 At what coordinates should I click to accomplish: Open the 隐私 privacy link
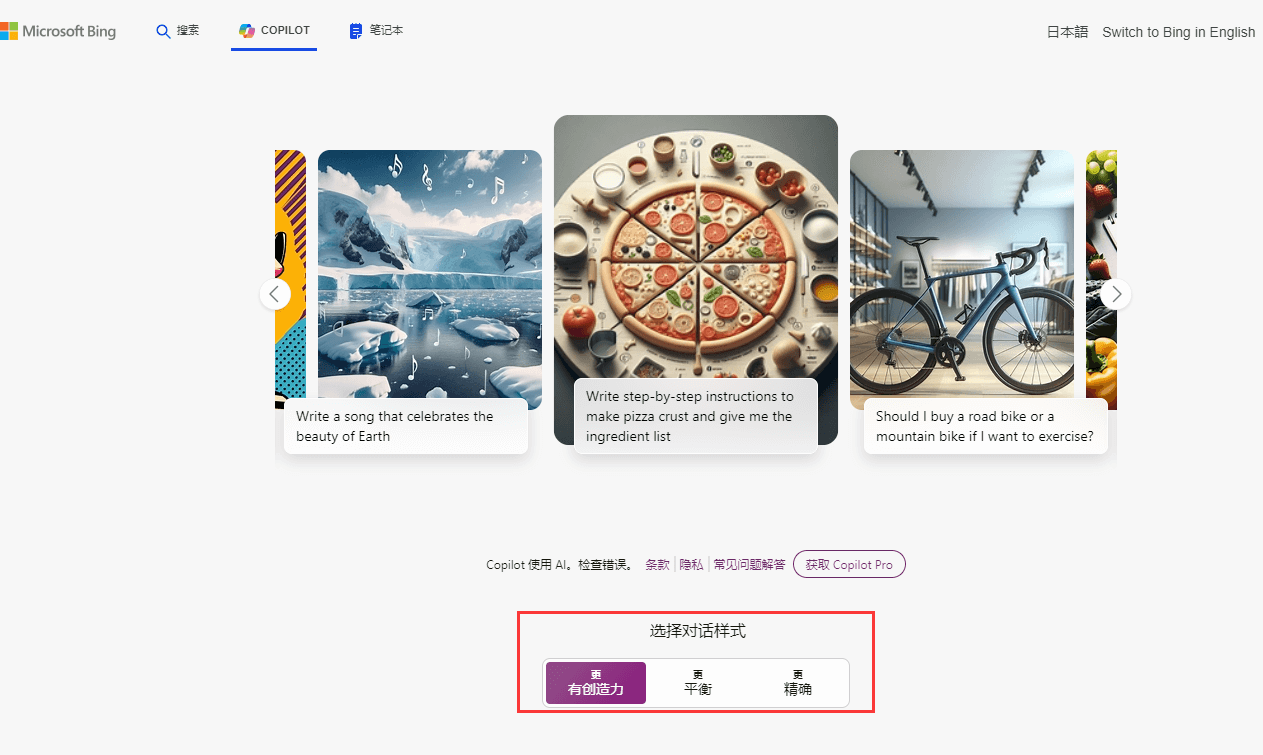coord(690,564)
